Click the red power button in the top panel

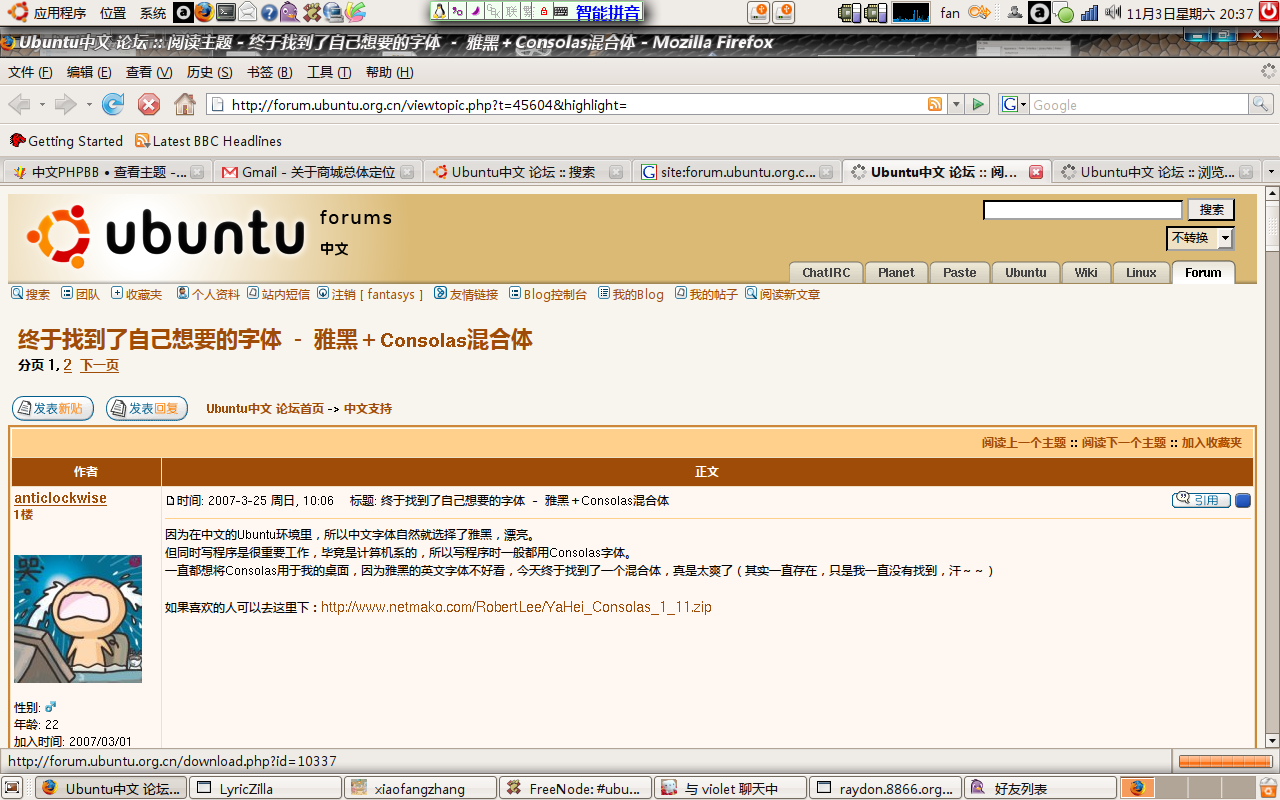(x=1269, y=12)
